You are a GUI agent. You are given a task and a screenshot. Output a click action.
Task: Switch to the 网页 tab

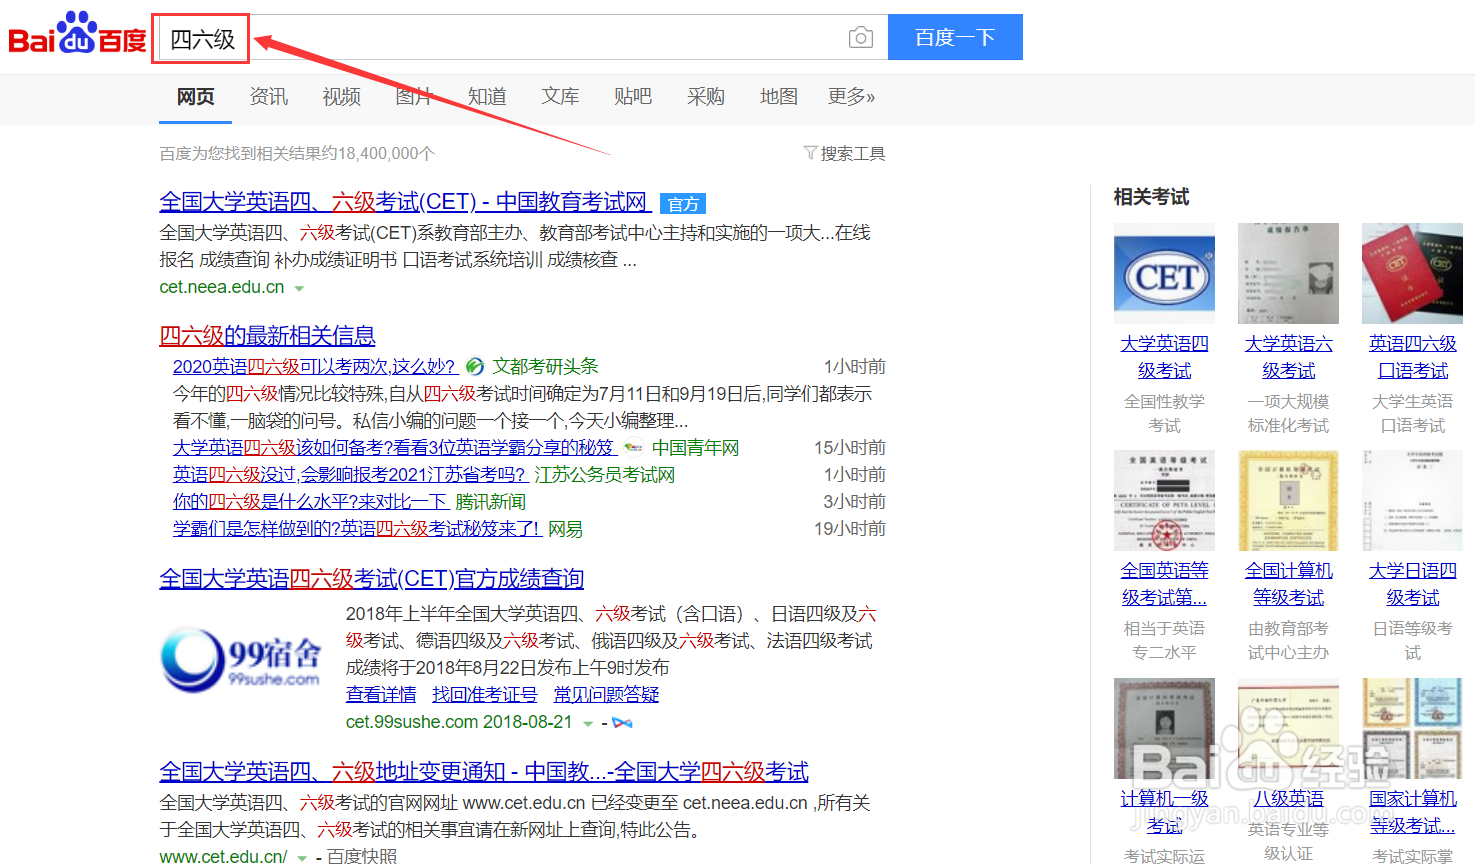pos(195,96)
